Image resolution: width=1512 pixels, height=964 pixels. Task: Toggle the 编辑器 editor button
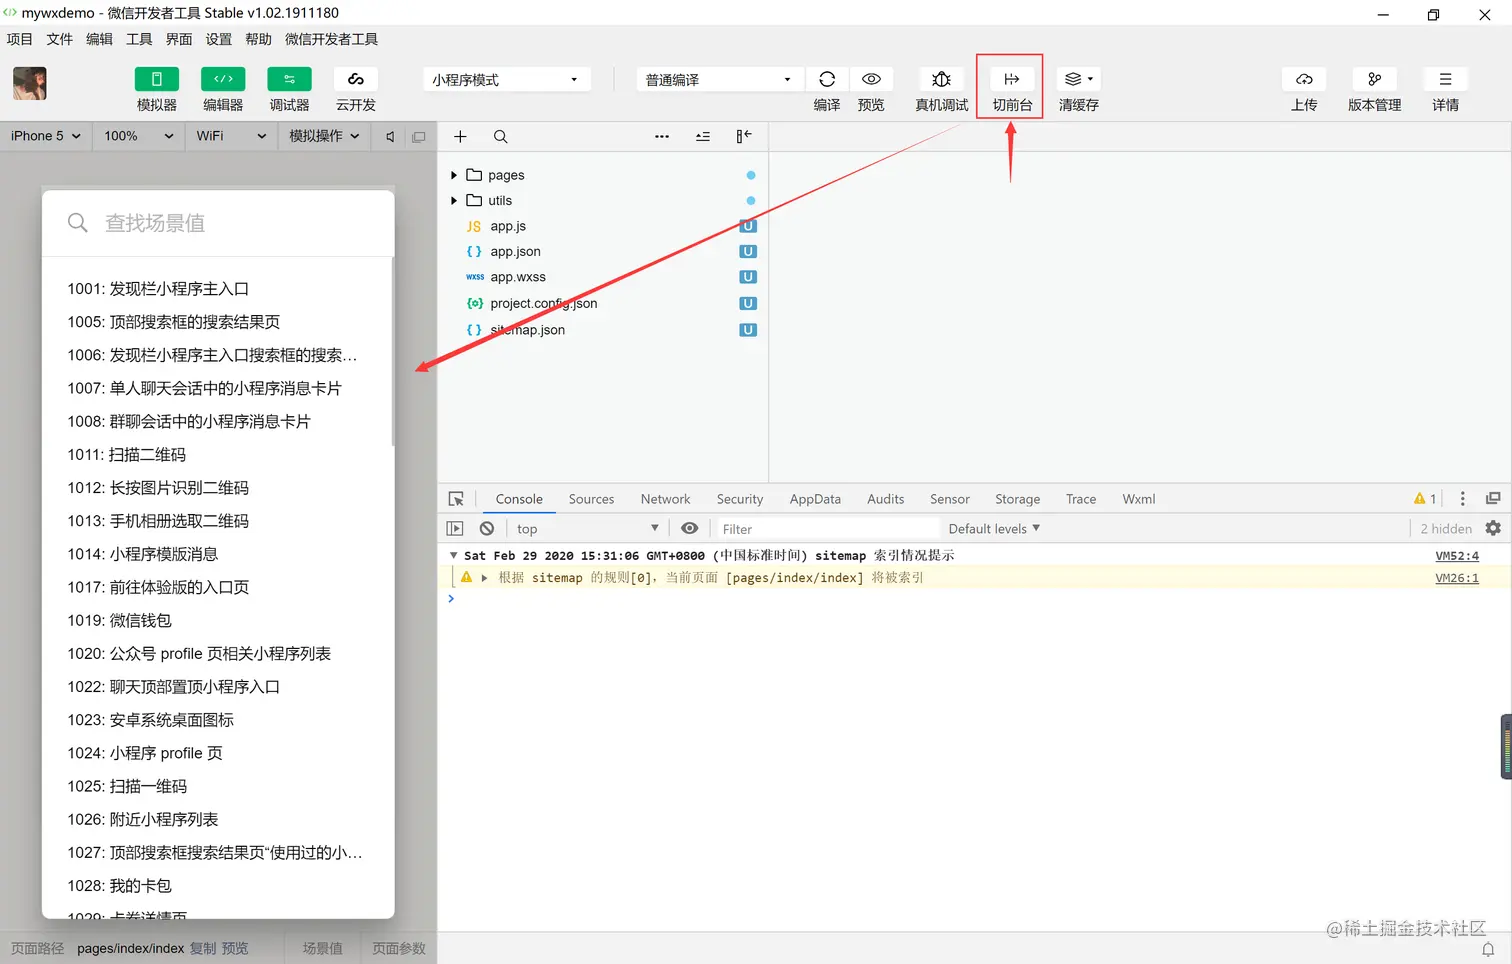pyautogui.click(x=223, y=79)
